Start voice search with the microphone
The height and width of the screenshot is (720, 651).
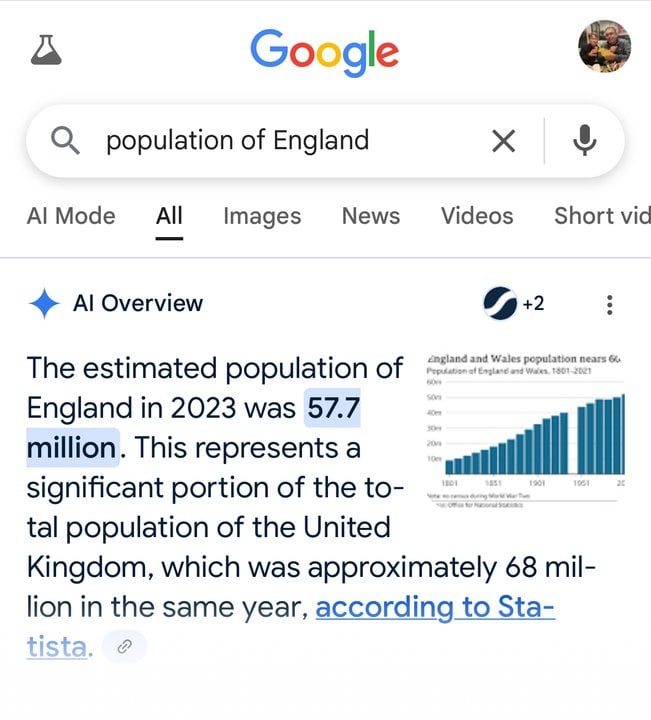point(584,141)
